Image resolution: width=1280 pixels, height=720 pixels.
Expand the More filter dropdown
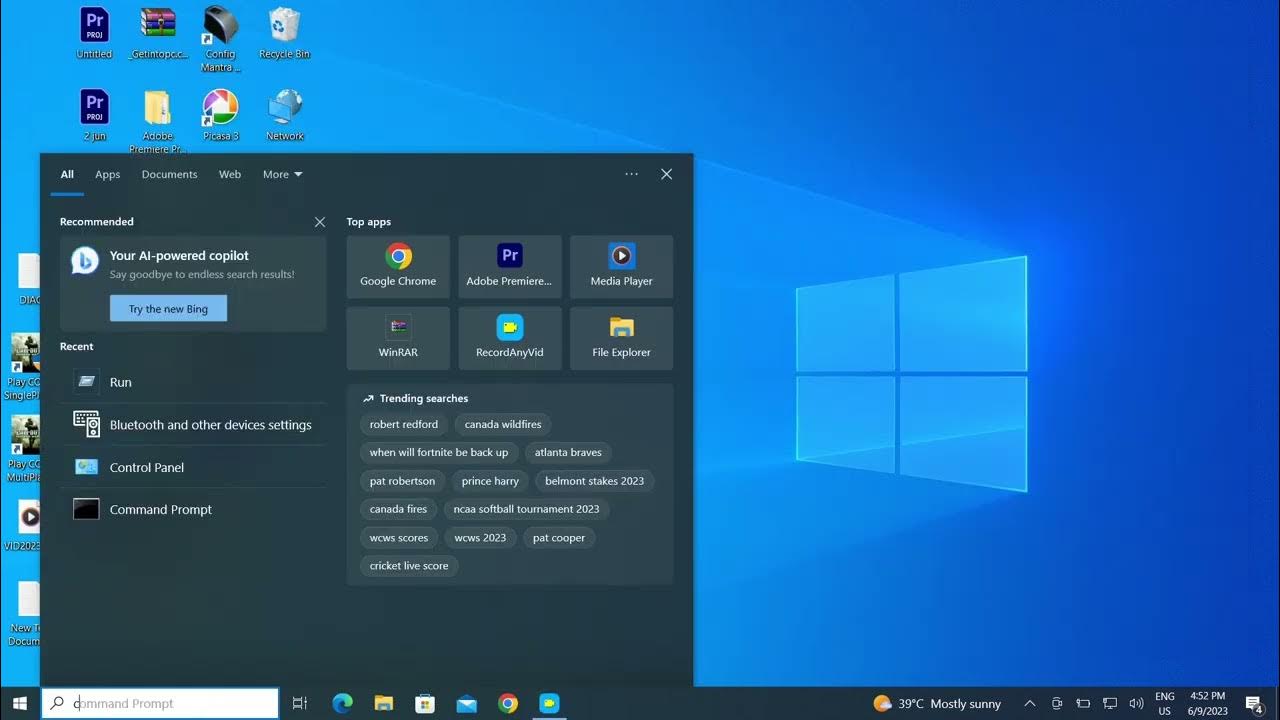[282, 174]
